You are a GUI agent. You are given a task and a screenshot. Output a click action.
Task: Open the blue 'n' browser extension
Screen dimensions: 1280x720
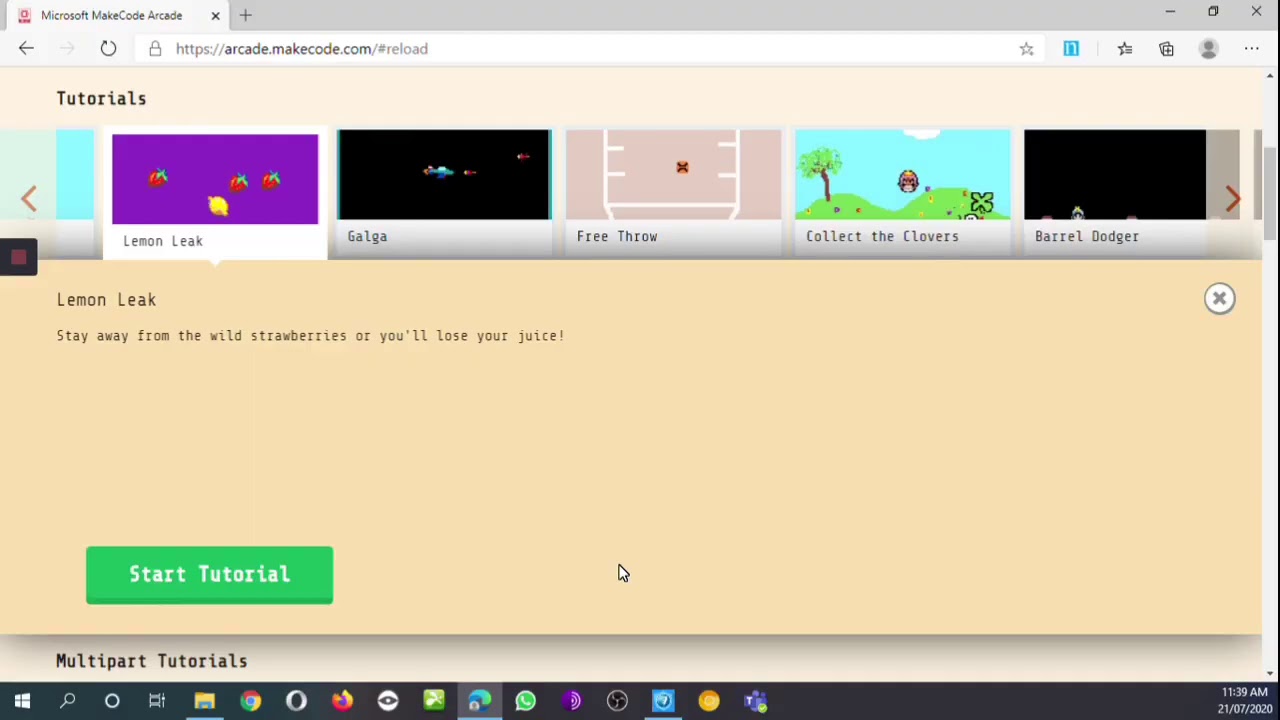click(1071, 48)
